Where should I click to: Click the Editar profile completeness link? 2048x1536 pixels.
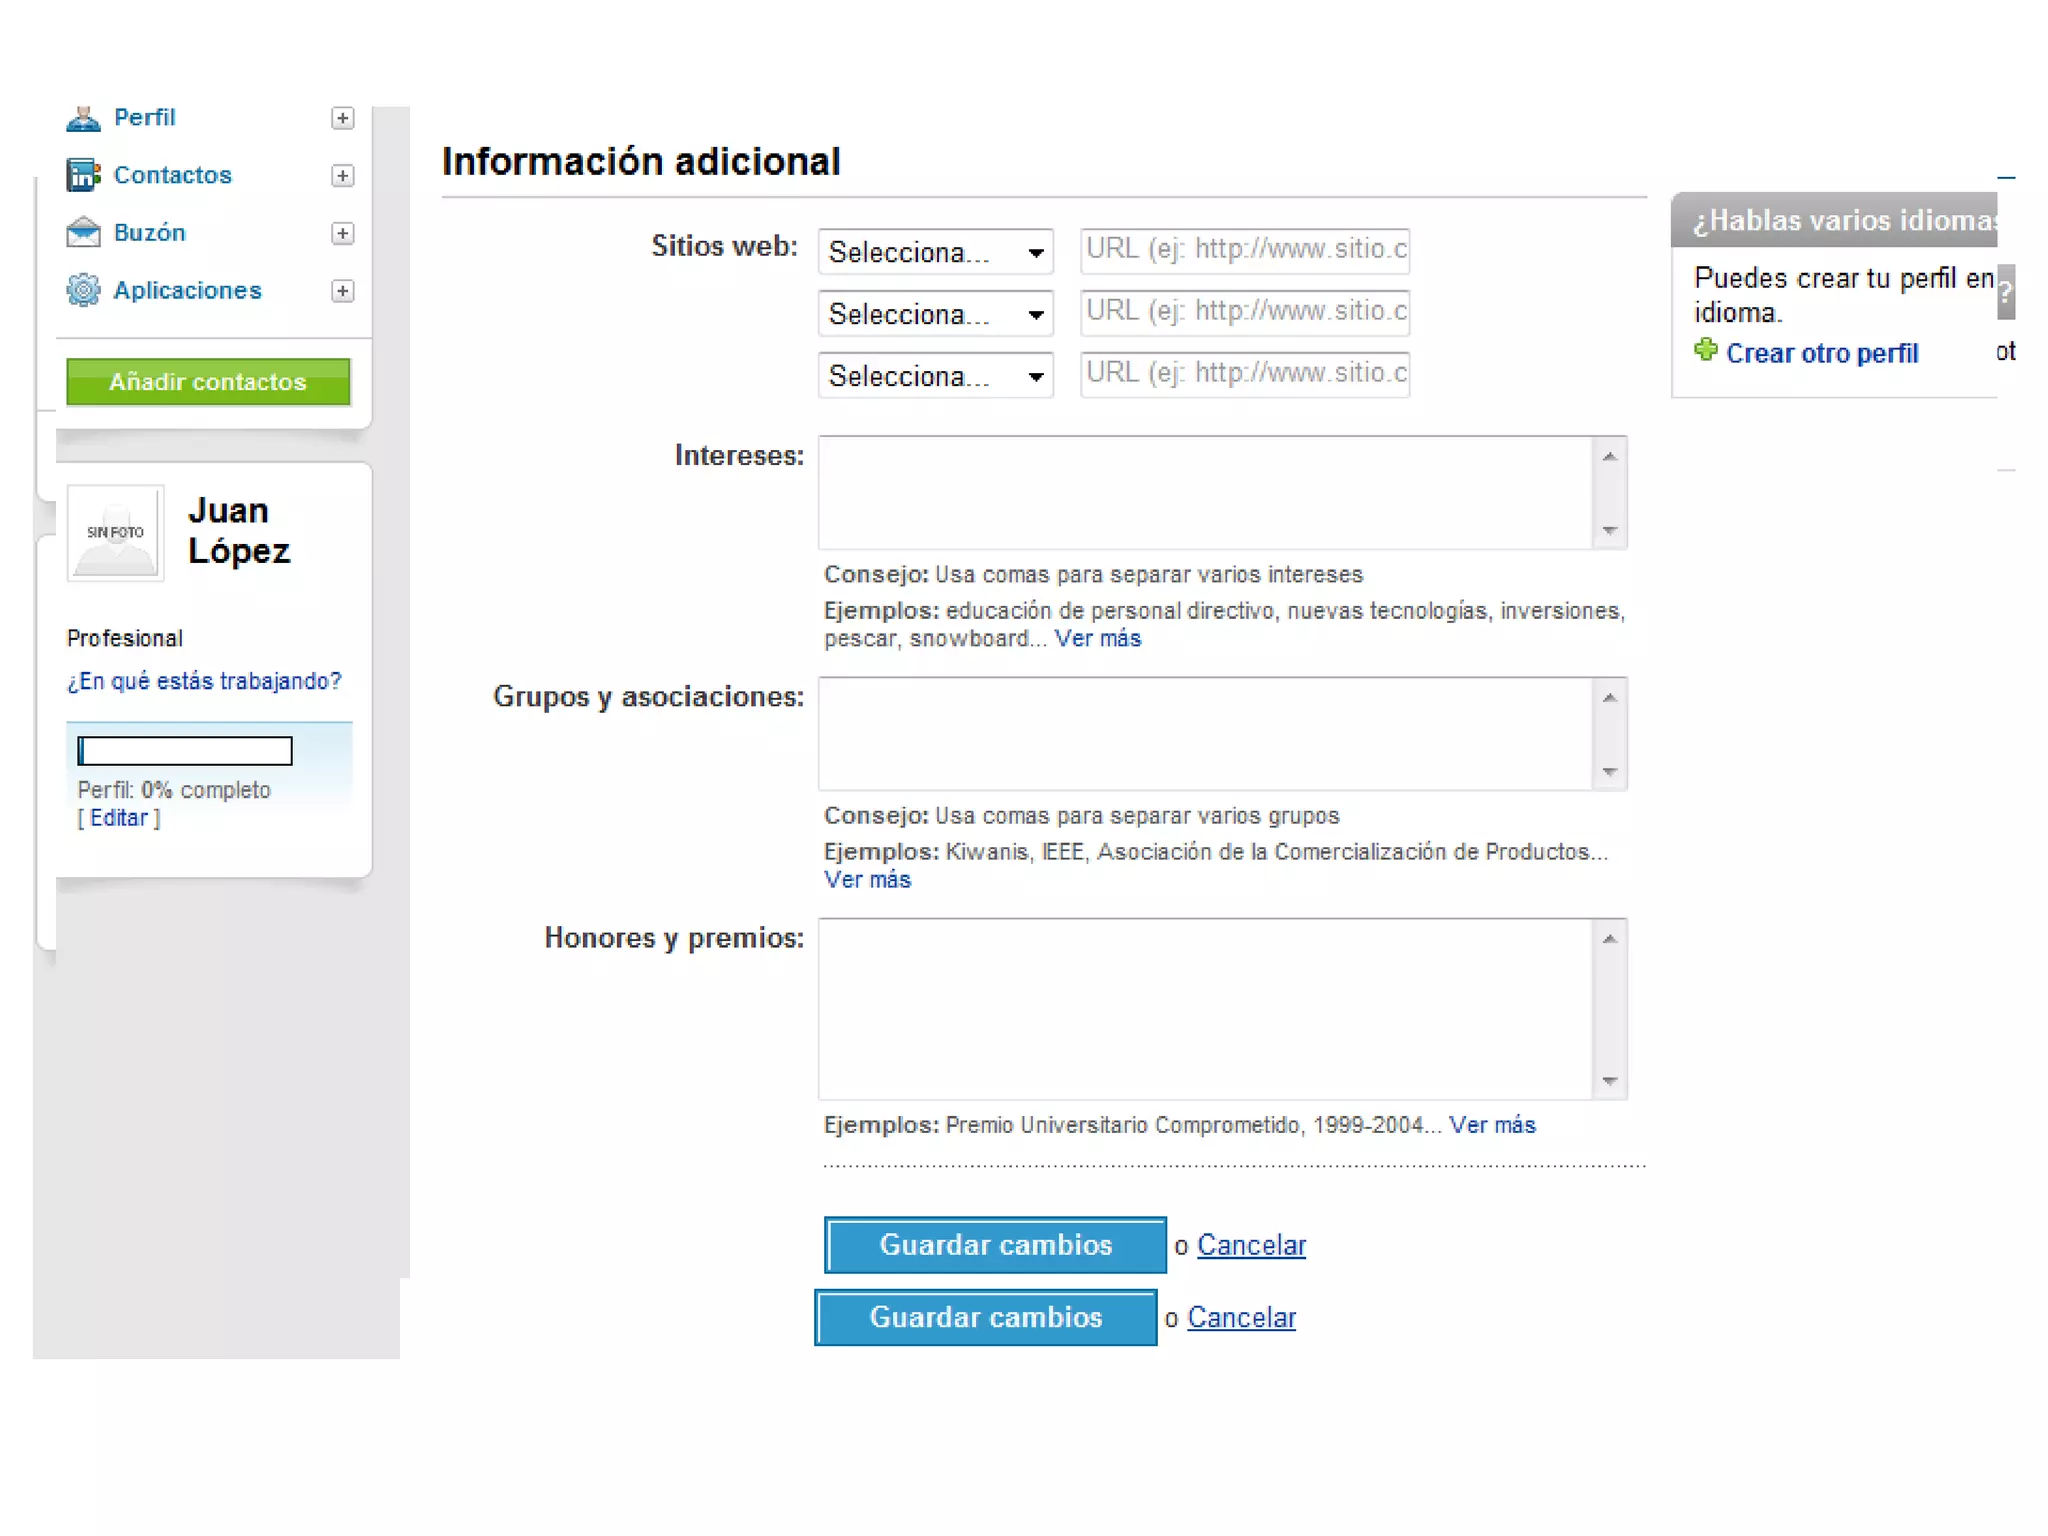click(118, 818)
